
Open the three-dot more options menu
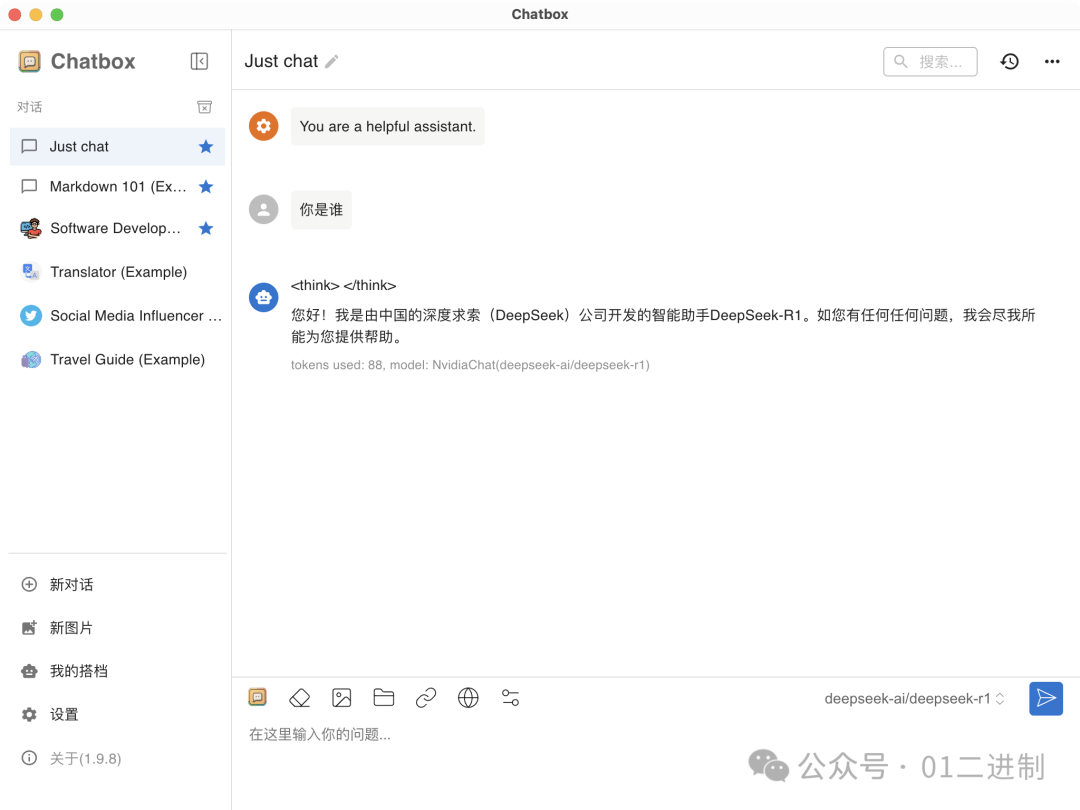[1052, 61]
